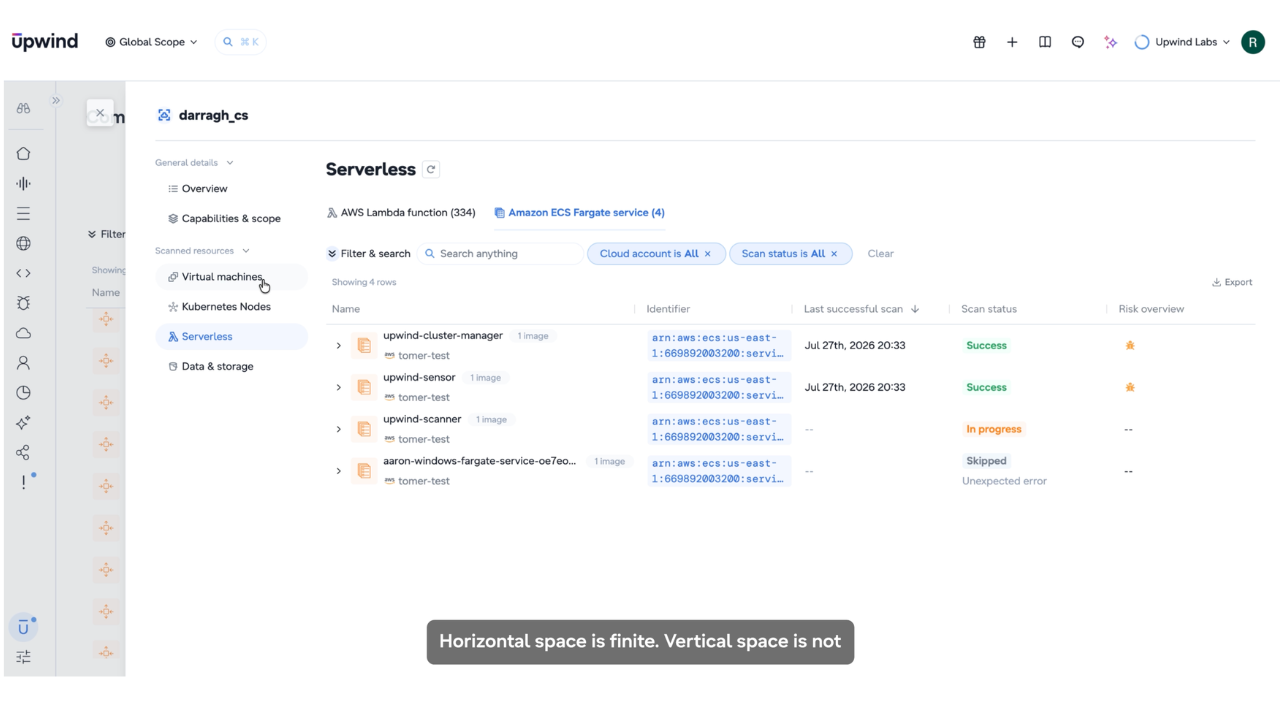Clear all filters
Image resolution: width=1280 pixels, height=720 pixels.
(x=881, y=254)
